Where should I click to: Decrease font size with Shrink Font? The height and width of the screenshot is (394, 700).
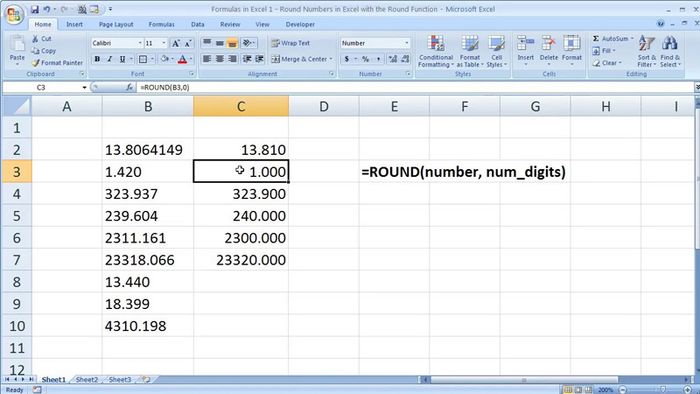click(x=188, y=43)
